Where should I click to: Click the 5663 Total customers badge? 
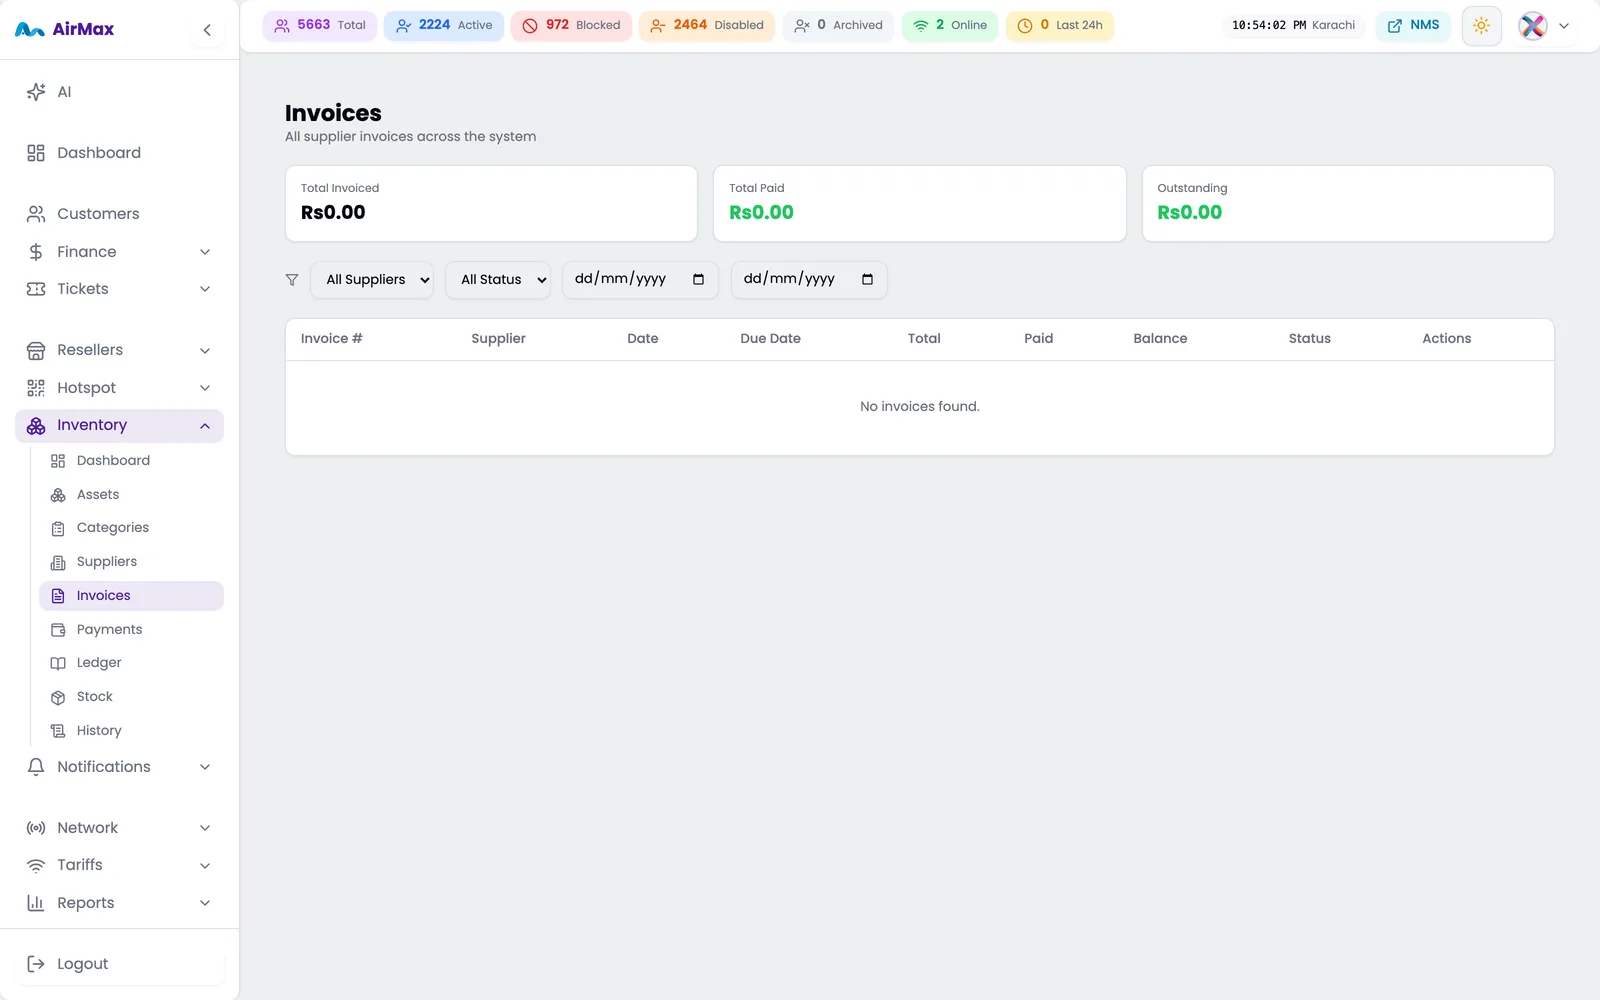pyautogui.click(x=319, y=25)
